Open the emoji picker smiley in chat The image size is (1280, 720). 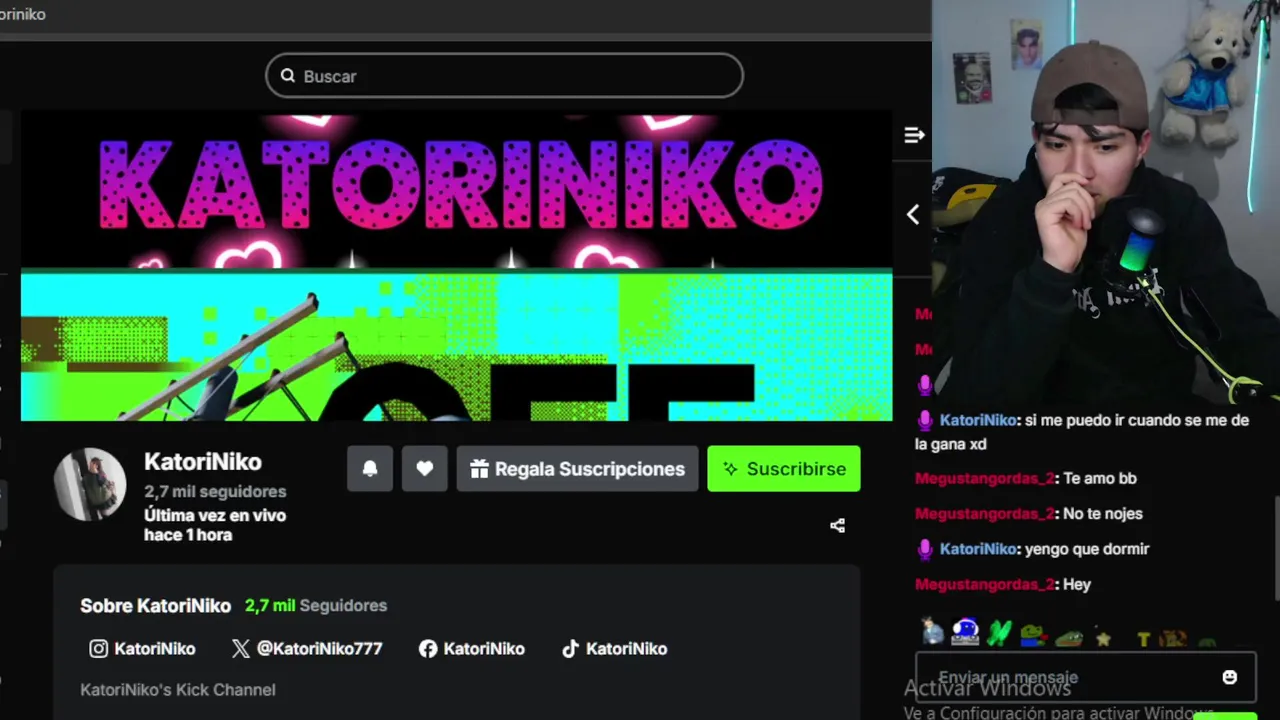point(1230,677)
